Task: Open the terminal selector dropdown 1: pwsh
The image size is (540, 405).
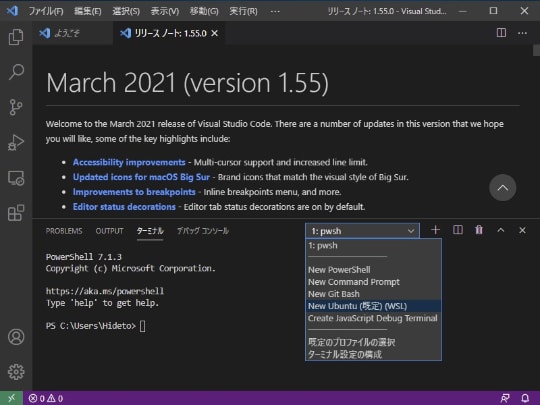Action: pyautogui.click(x=362, y=231)
